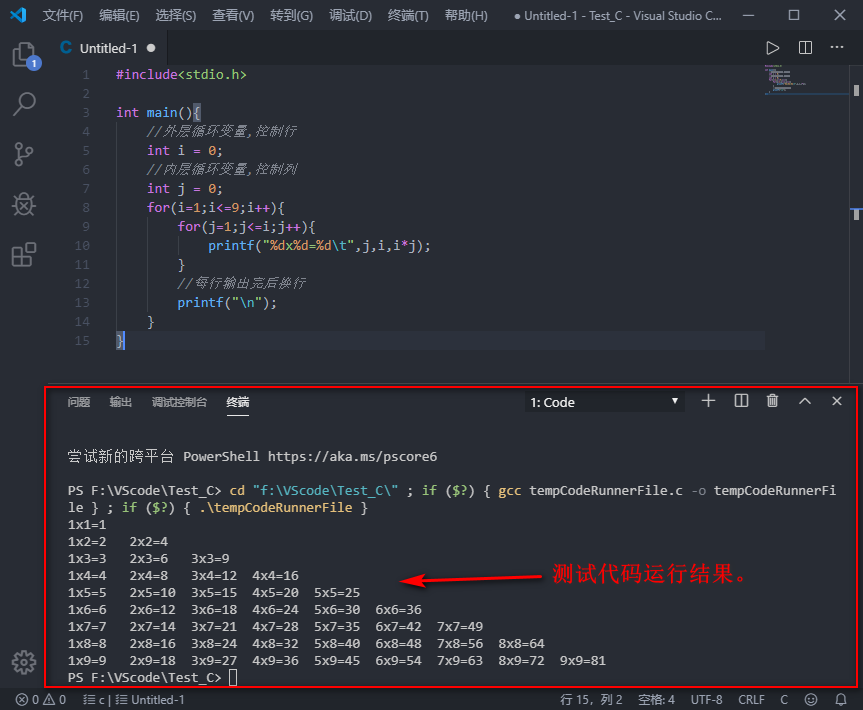Screen dimensions: 863x710
Task: Open the Extensions marketplace icon
Action: tap(24, 254)
